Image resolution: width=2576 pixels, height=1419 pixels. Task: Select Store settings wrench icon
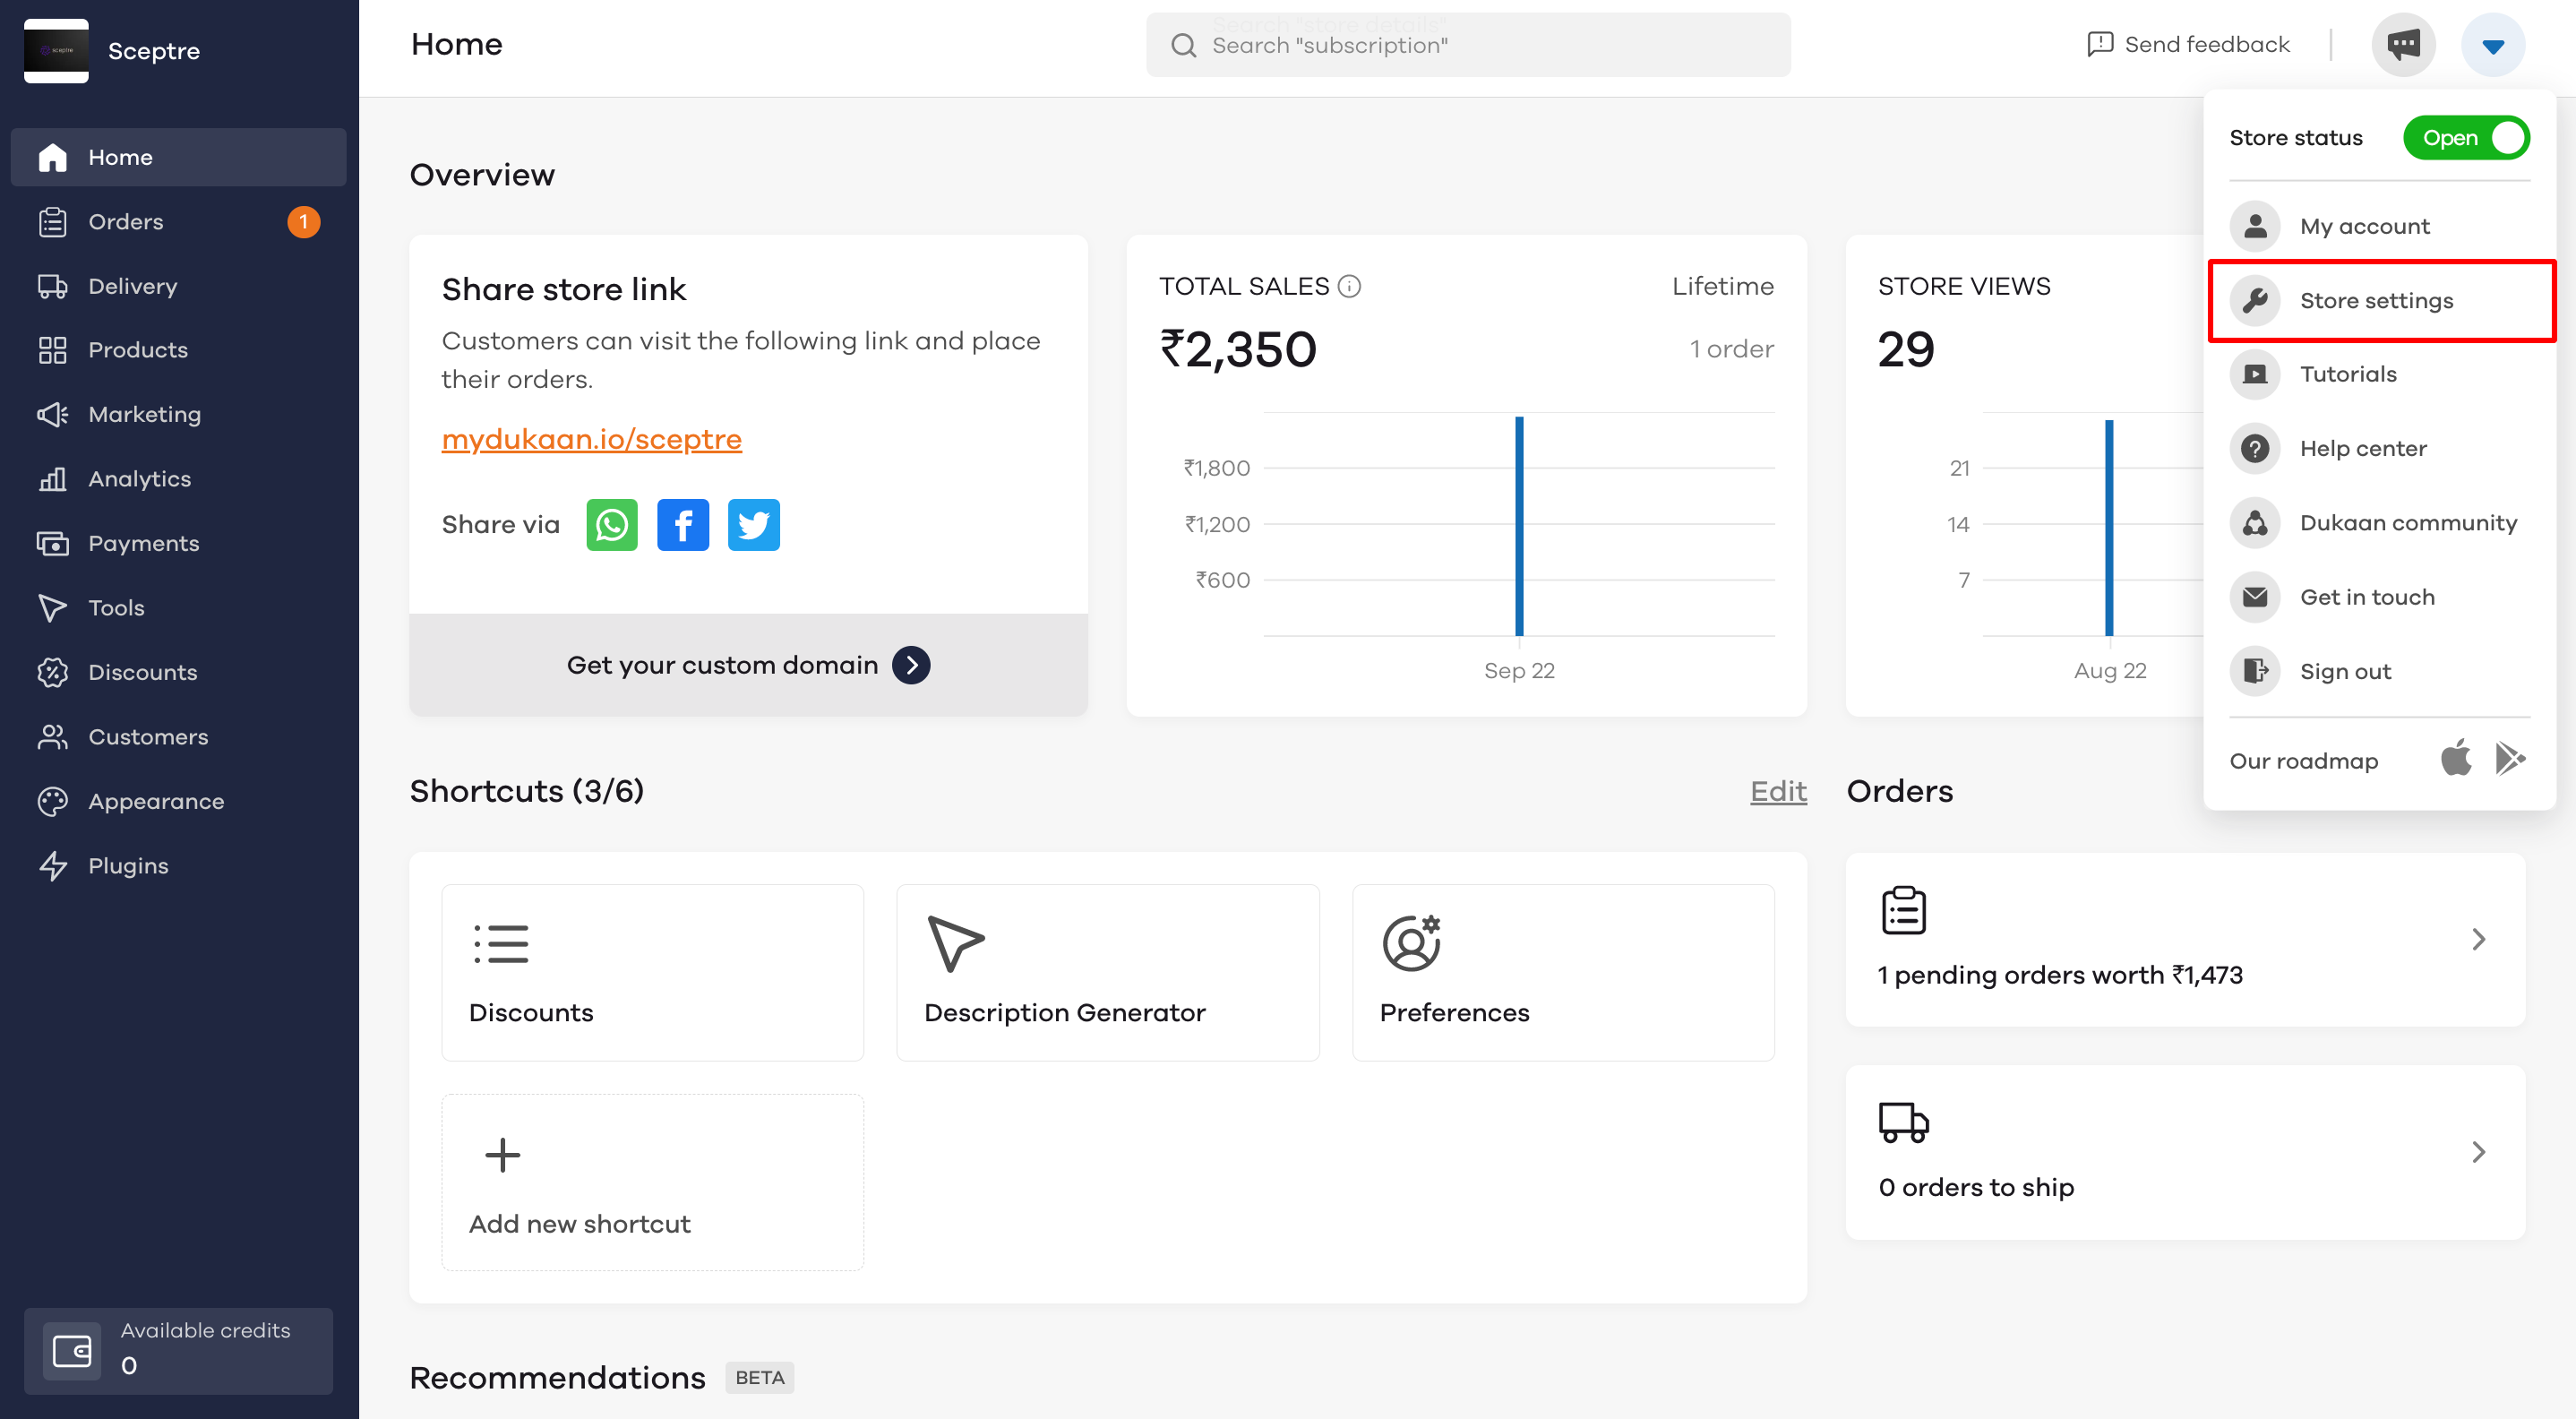click(2255, 300)
